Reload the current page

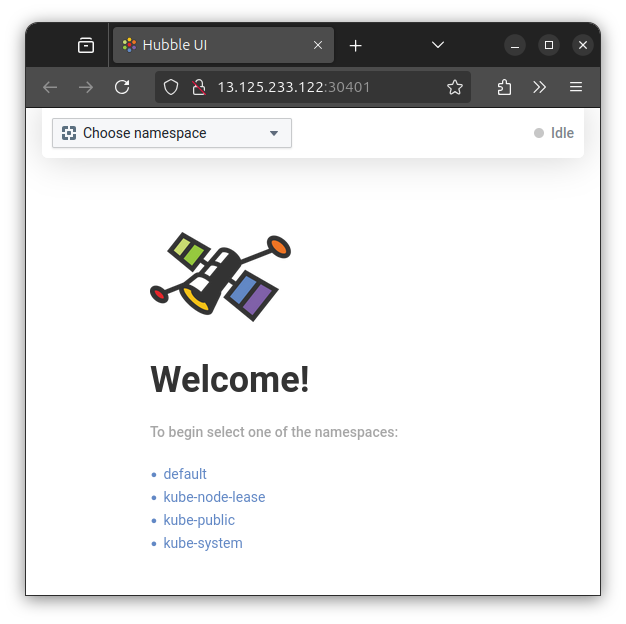coord(122,87)
